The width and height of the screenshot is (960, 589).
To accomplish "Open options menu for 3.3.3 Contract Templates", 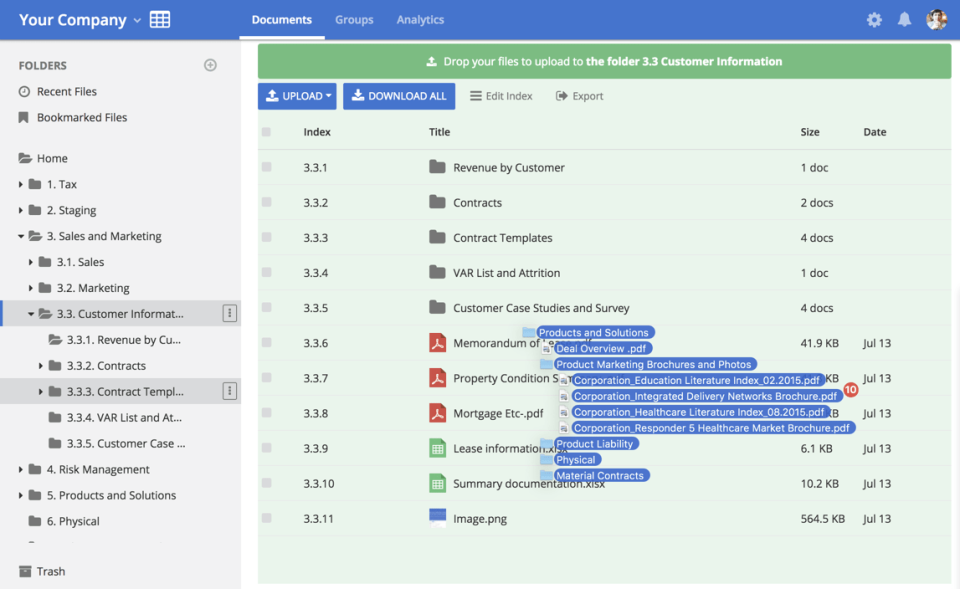I will (x=230, y=391).
